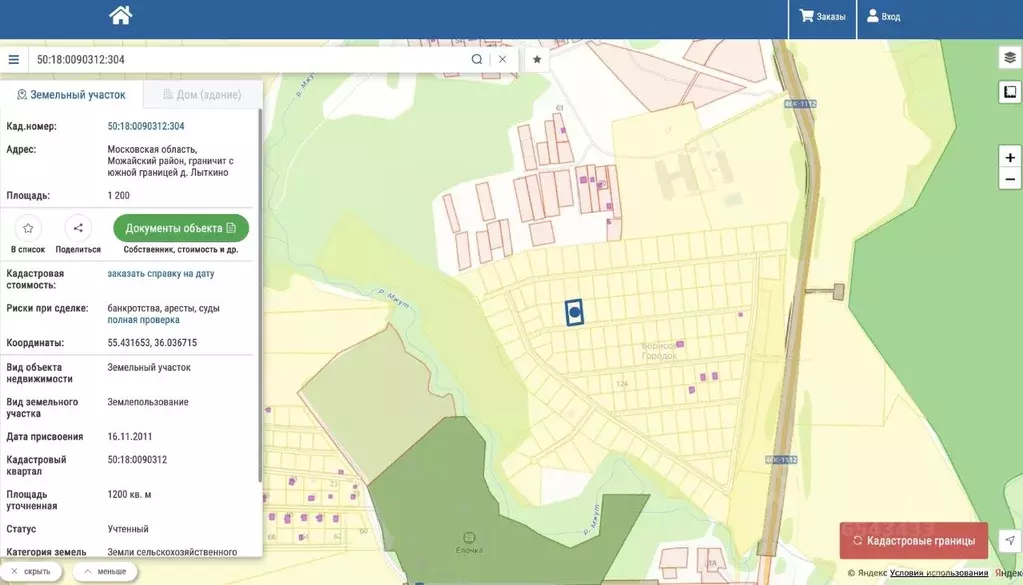This screenshot has height=585, width=1023.
Task: Open the hamburger menu beside the search box
Action: (x=13, y=59)
